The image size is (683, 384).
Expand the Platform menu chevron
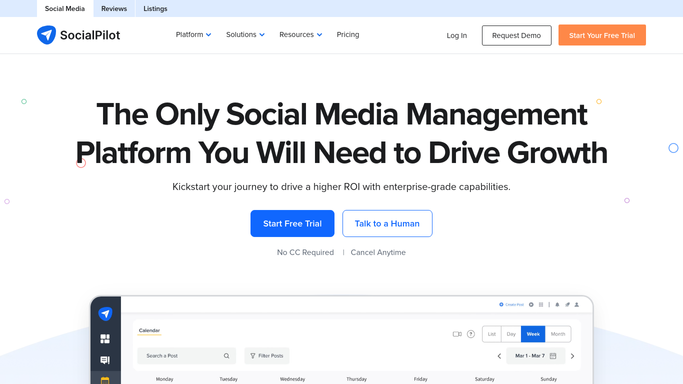(209, 35)
